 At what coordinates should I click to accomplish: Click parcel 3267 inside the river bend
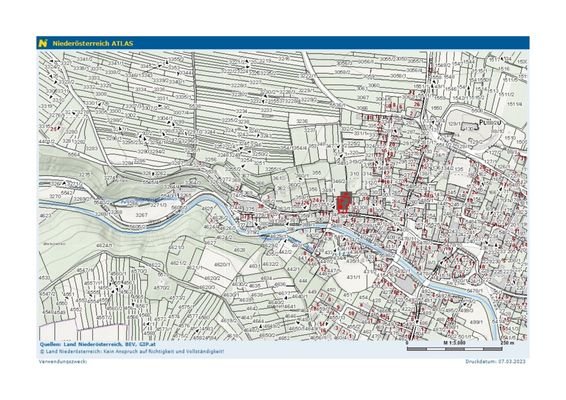point(142,215)
